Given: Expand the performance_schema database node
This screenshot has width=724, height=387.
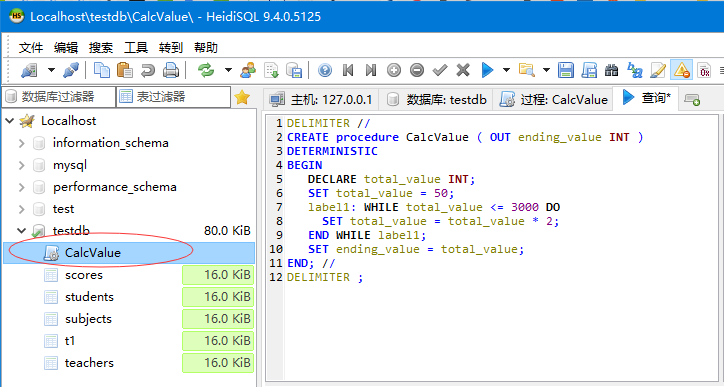Looking at the screenshot, I should point(22,187).
